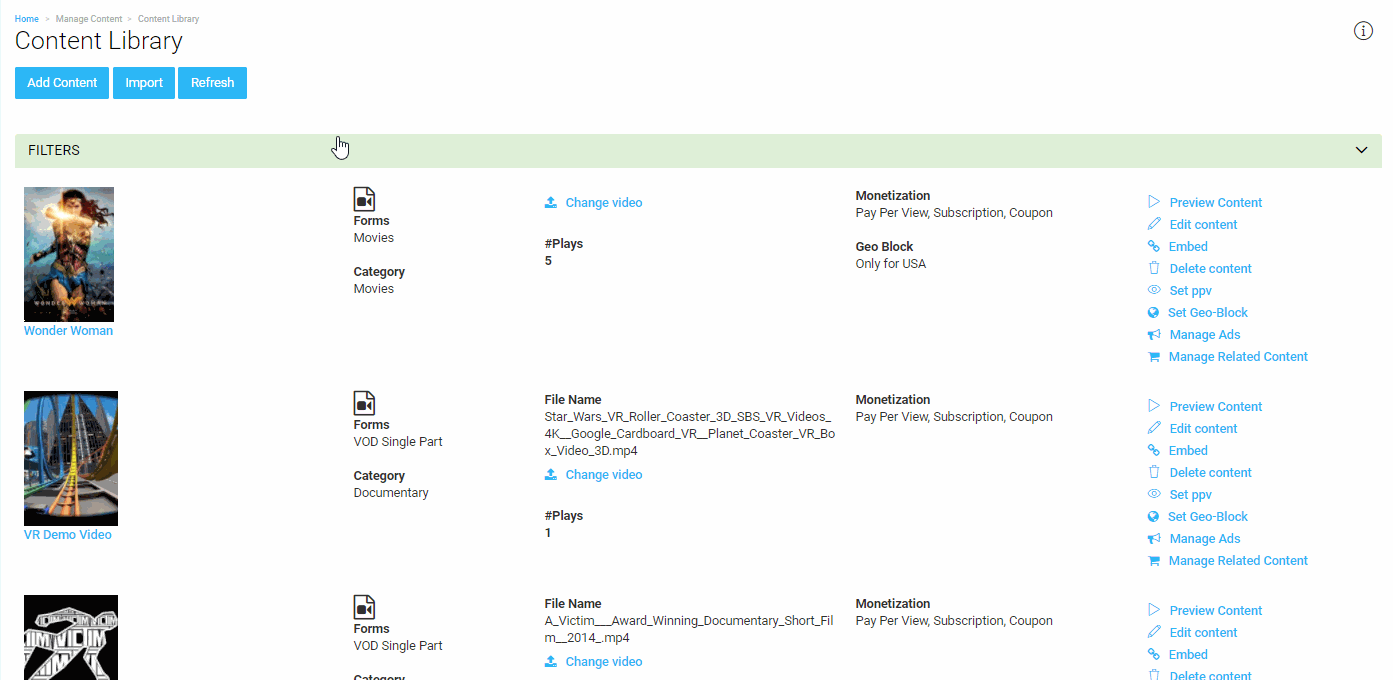Open Manage Content breadcrumb link

coord(89,19)
